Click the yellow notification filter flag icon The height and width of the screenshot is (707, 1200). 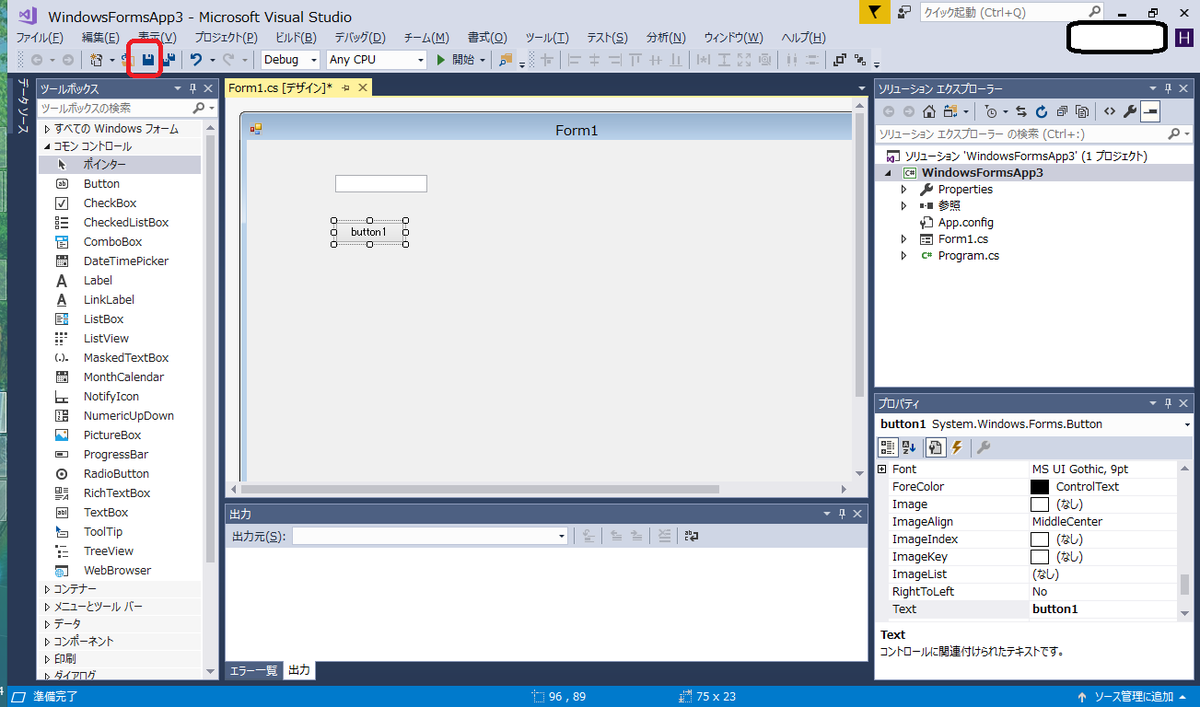coord(875,12)
